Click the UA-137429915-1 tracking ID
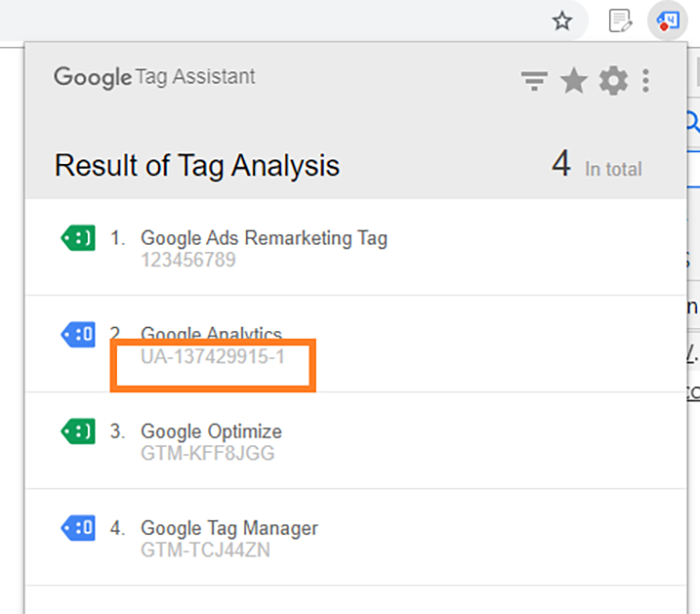This screenshot has height=614, width=700. (212, 356)
